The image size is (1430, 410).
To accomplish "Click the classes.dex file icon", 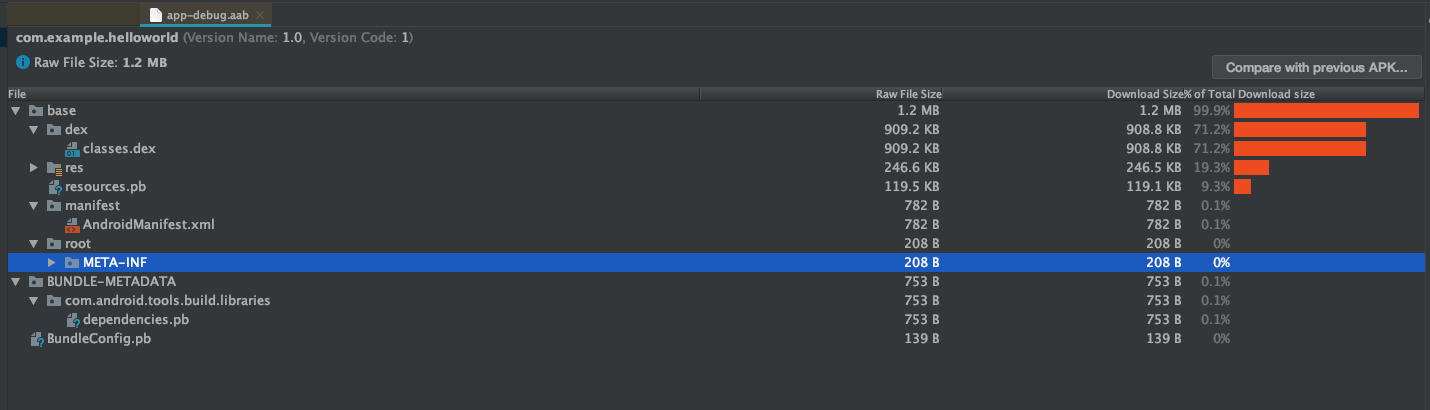I will 72,149.
